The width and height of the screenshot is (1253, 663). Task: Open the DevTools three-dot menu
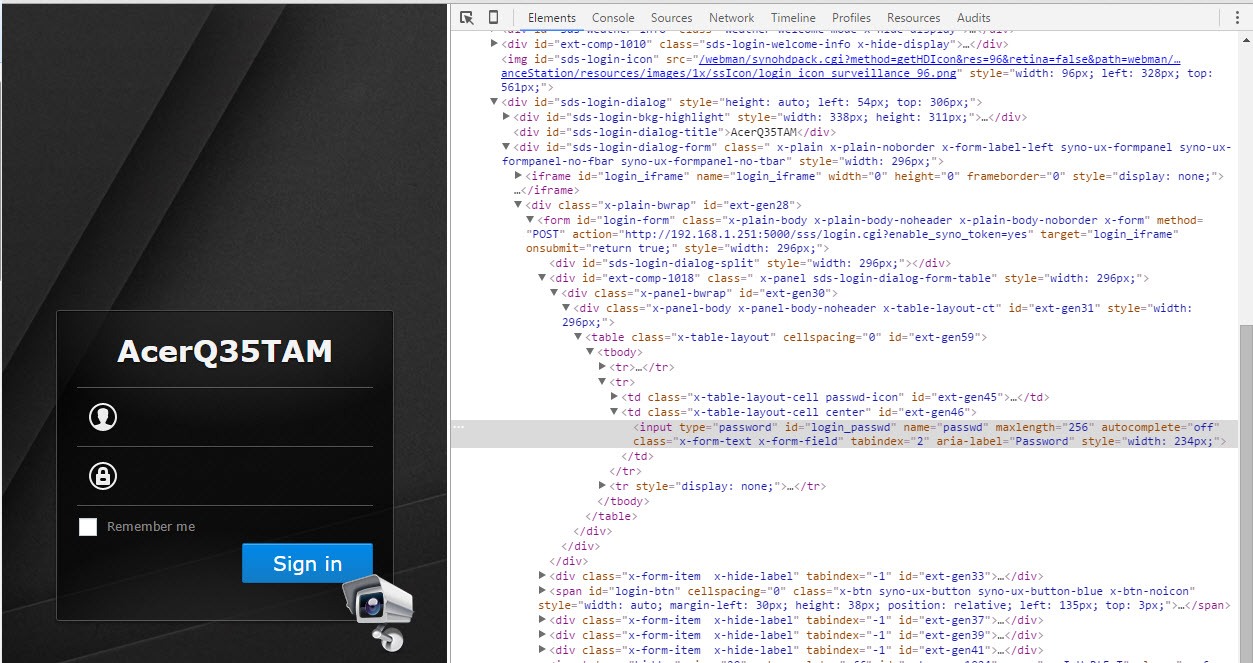point(1237,17)
